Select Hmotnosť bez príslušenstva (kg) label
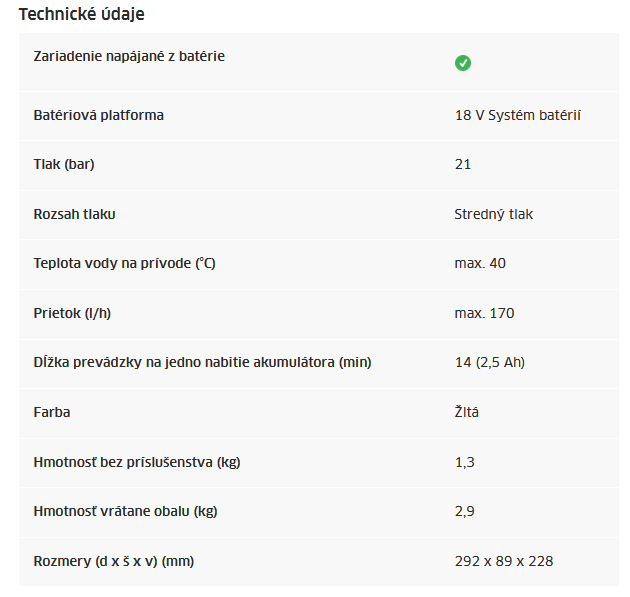 [137, 462]
